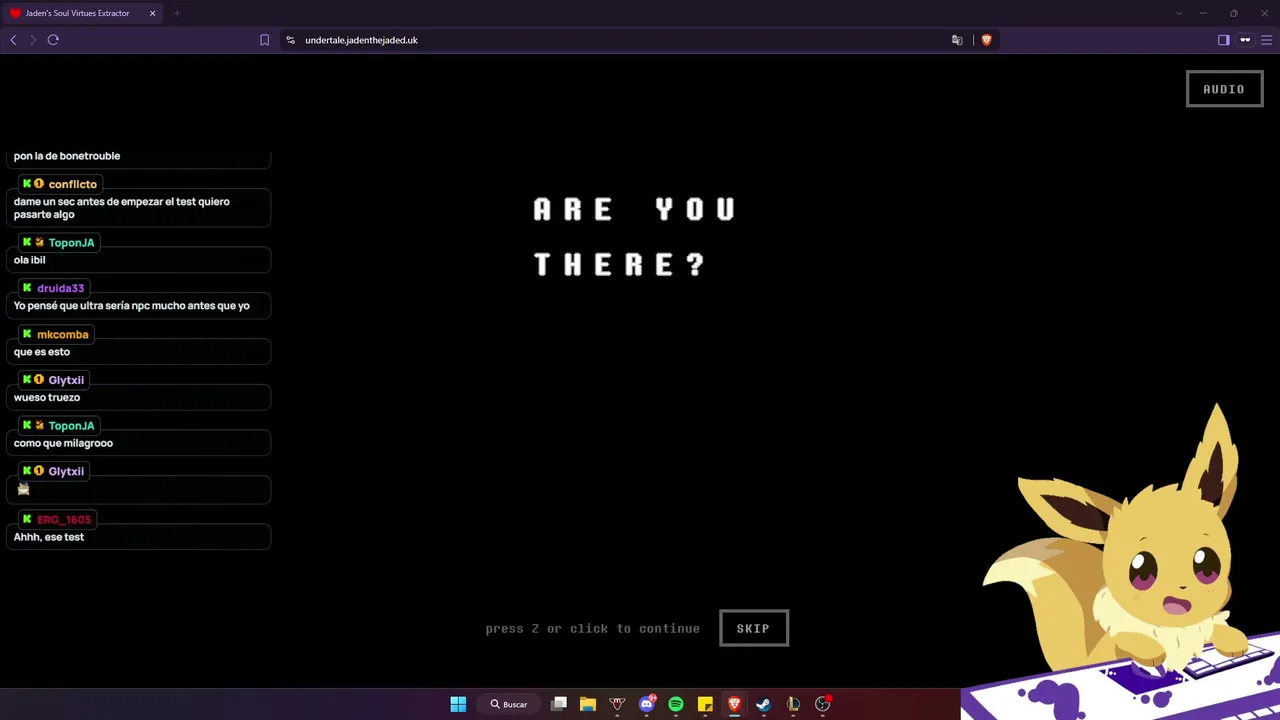Click the 'ARE YOU THERE?' heading text
1280x720 pixels.
click(x=635, y=237)
